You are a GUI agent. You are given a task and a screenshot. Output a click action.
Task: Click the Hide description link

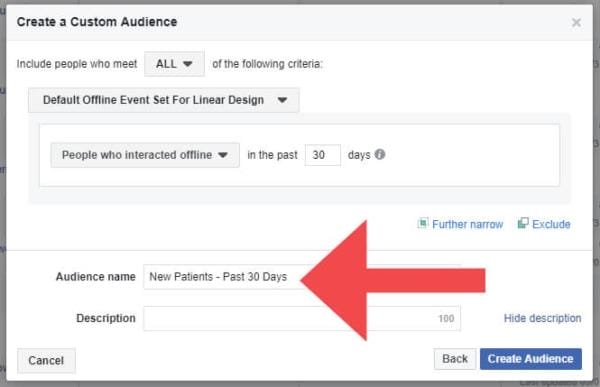click(542, 318)
